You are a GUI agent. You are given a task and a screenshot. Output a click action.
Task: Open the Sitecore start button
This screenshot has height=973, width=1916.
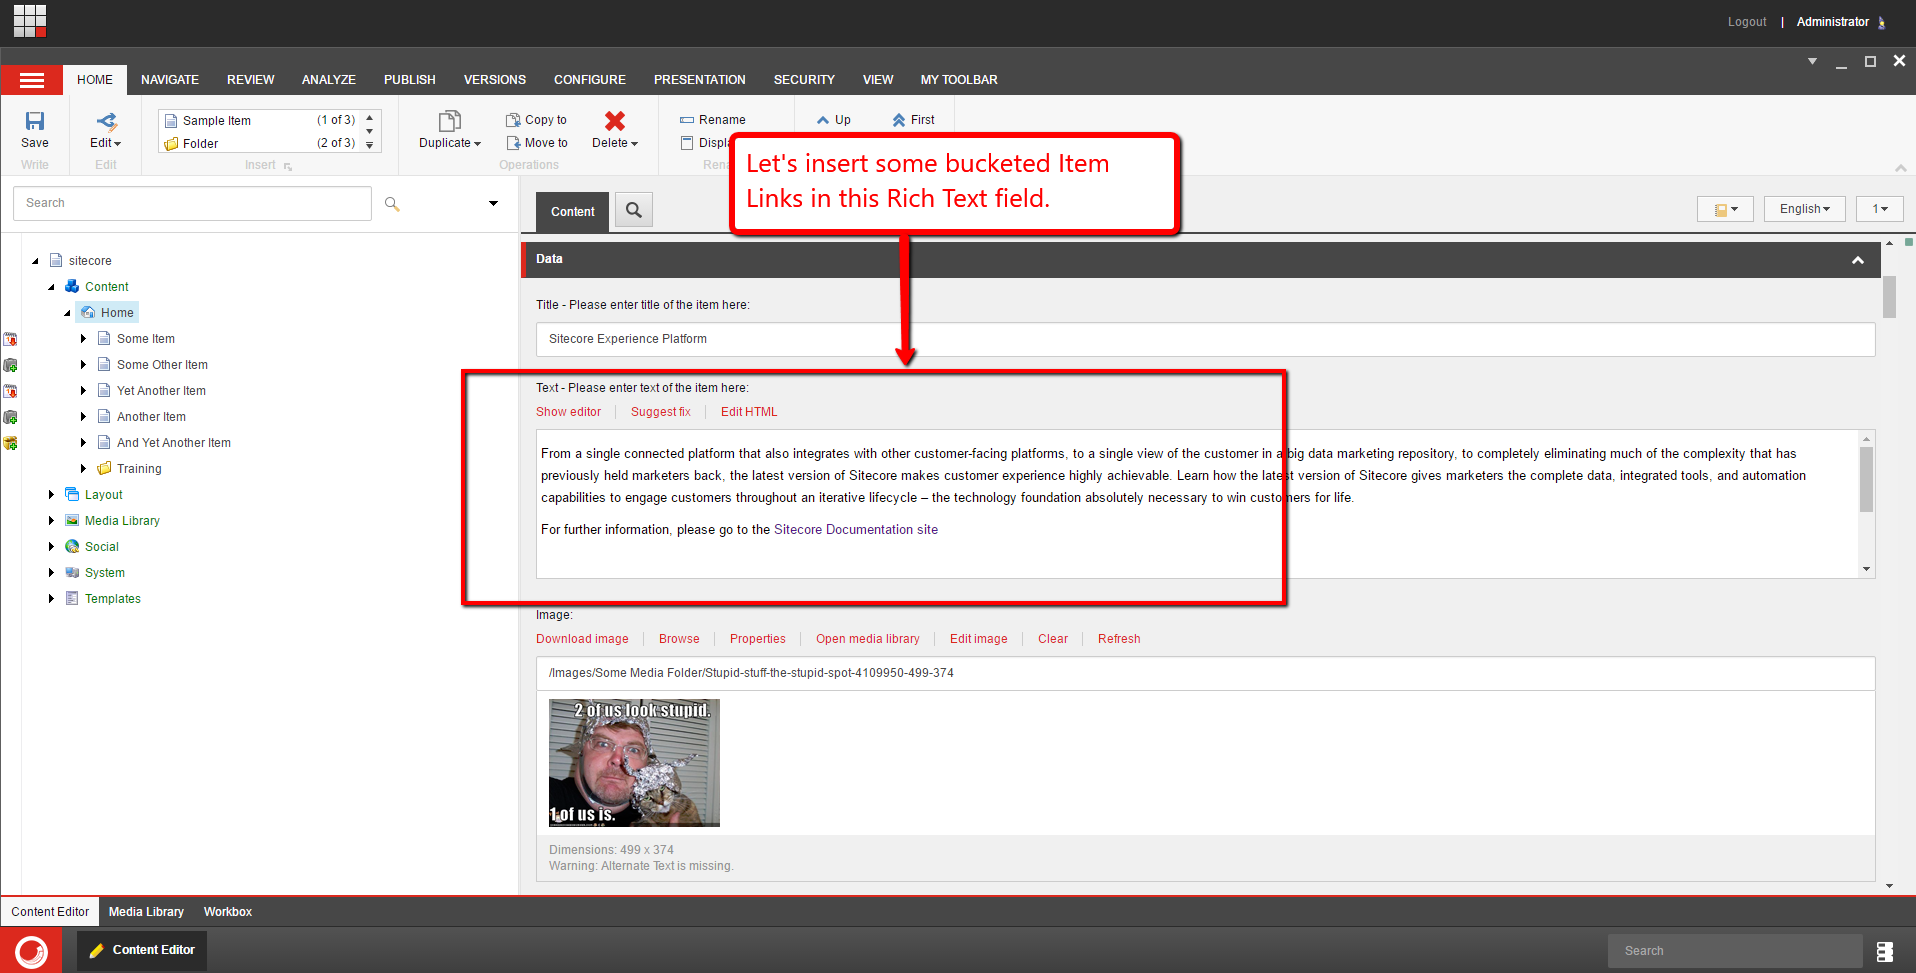[31, 950]
